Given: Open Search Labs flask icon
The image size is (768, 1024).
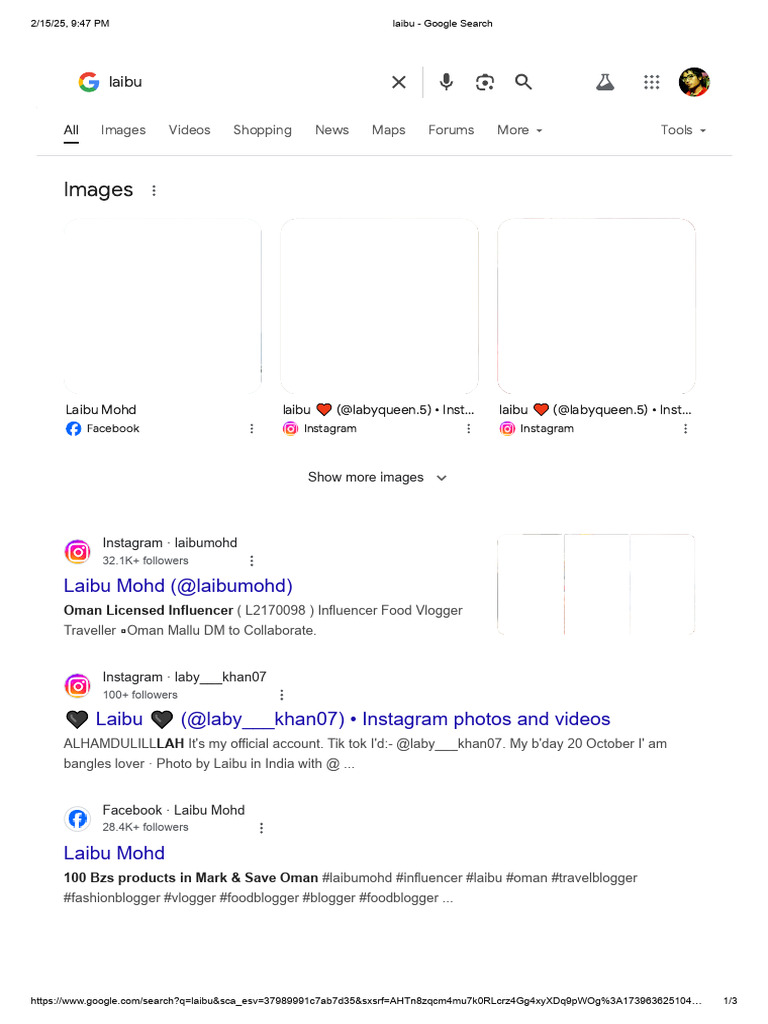Looking at the screenshot, I should [x=605, y=82].
